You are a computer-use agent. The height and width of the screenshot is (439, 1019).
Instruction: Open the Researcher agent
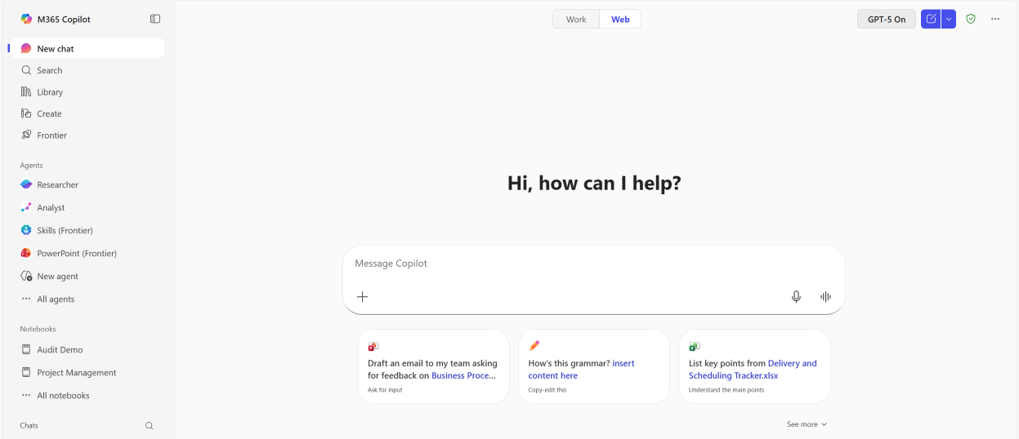(x=57, y=185)
